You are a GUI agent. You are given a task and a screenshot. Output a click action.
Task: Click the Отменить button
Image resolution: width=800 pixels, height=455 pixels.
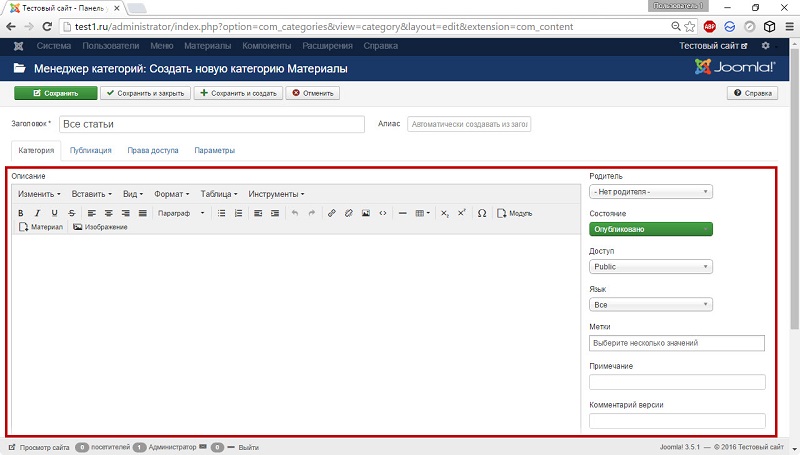pyautogui.click(x=313, y=93)
